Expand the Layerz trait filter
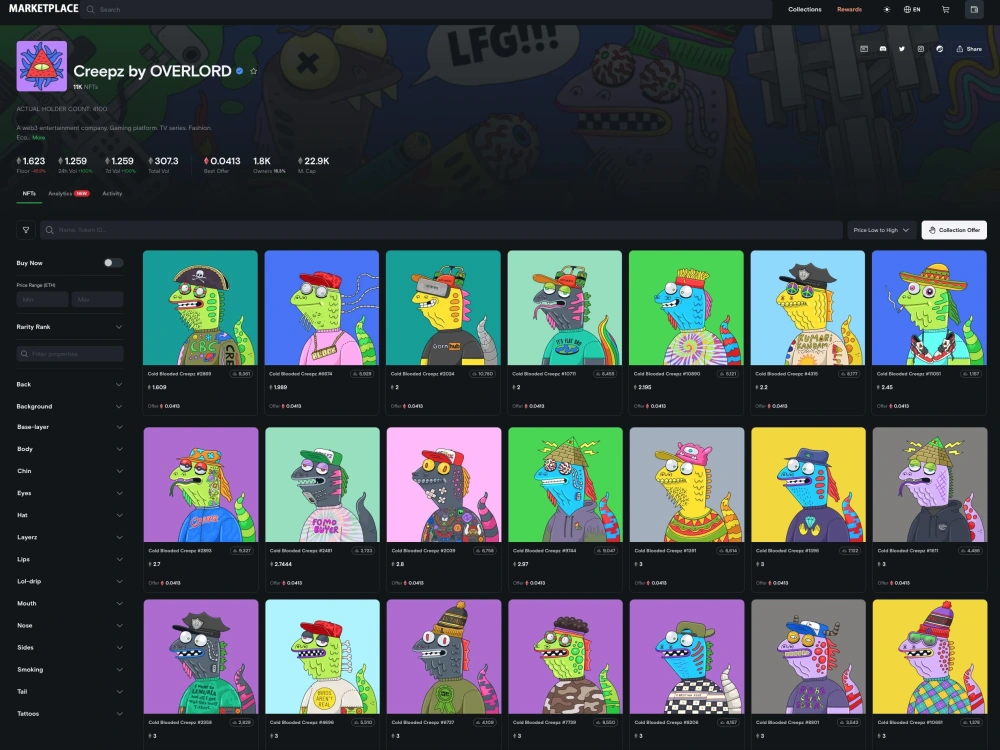Viewport: 1000px width, 750px height. tap(69, 538)
